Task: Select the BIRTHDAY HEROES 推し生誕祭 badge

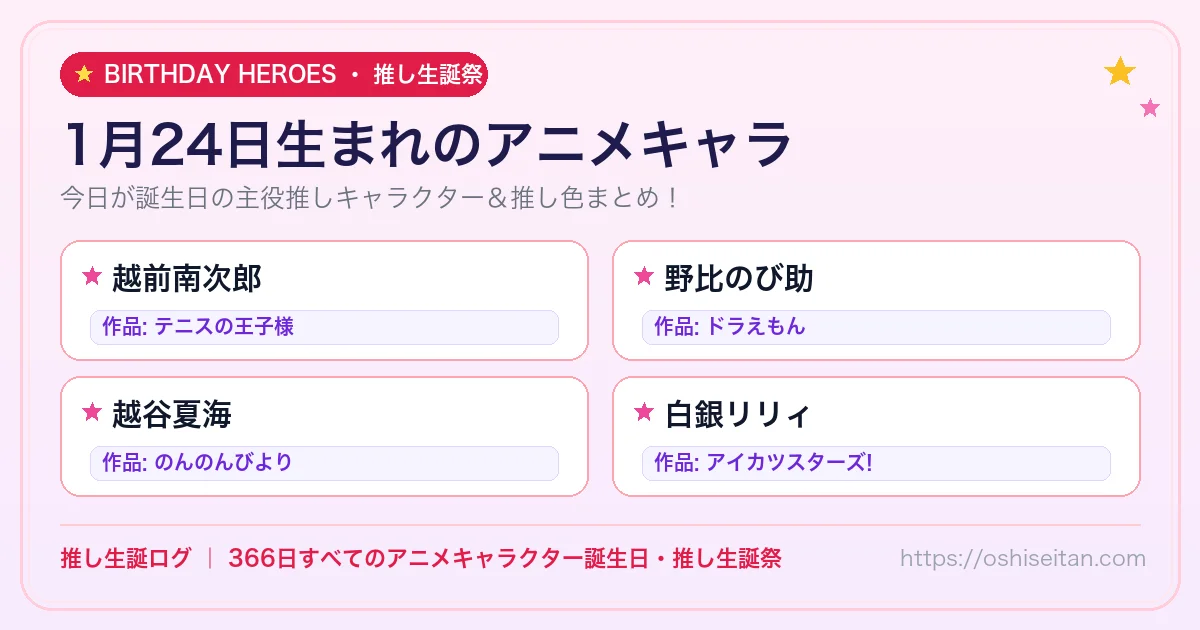Action: coord(274,74)
